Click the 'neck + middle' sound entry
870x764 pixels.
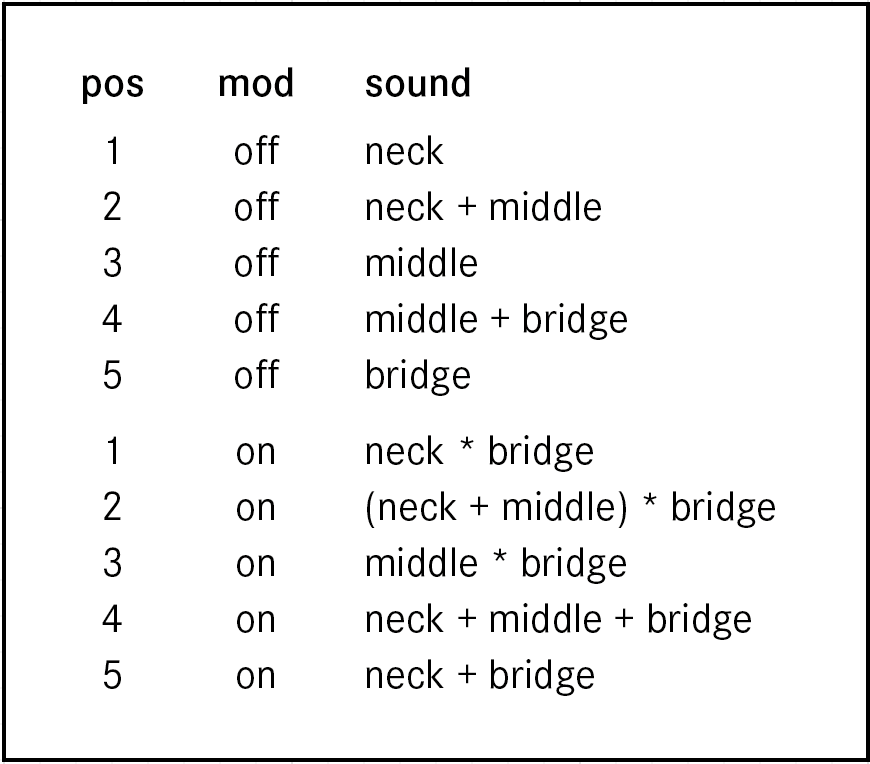tap(483, 207)
